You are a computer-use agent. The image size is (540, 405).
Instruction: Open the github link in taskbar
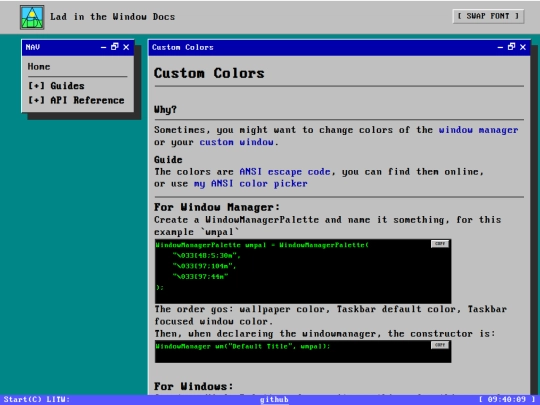pyautogui.click(x=274, y=399)
